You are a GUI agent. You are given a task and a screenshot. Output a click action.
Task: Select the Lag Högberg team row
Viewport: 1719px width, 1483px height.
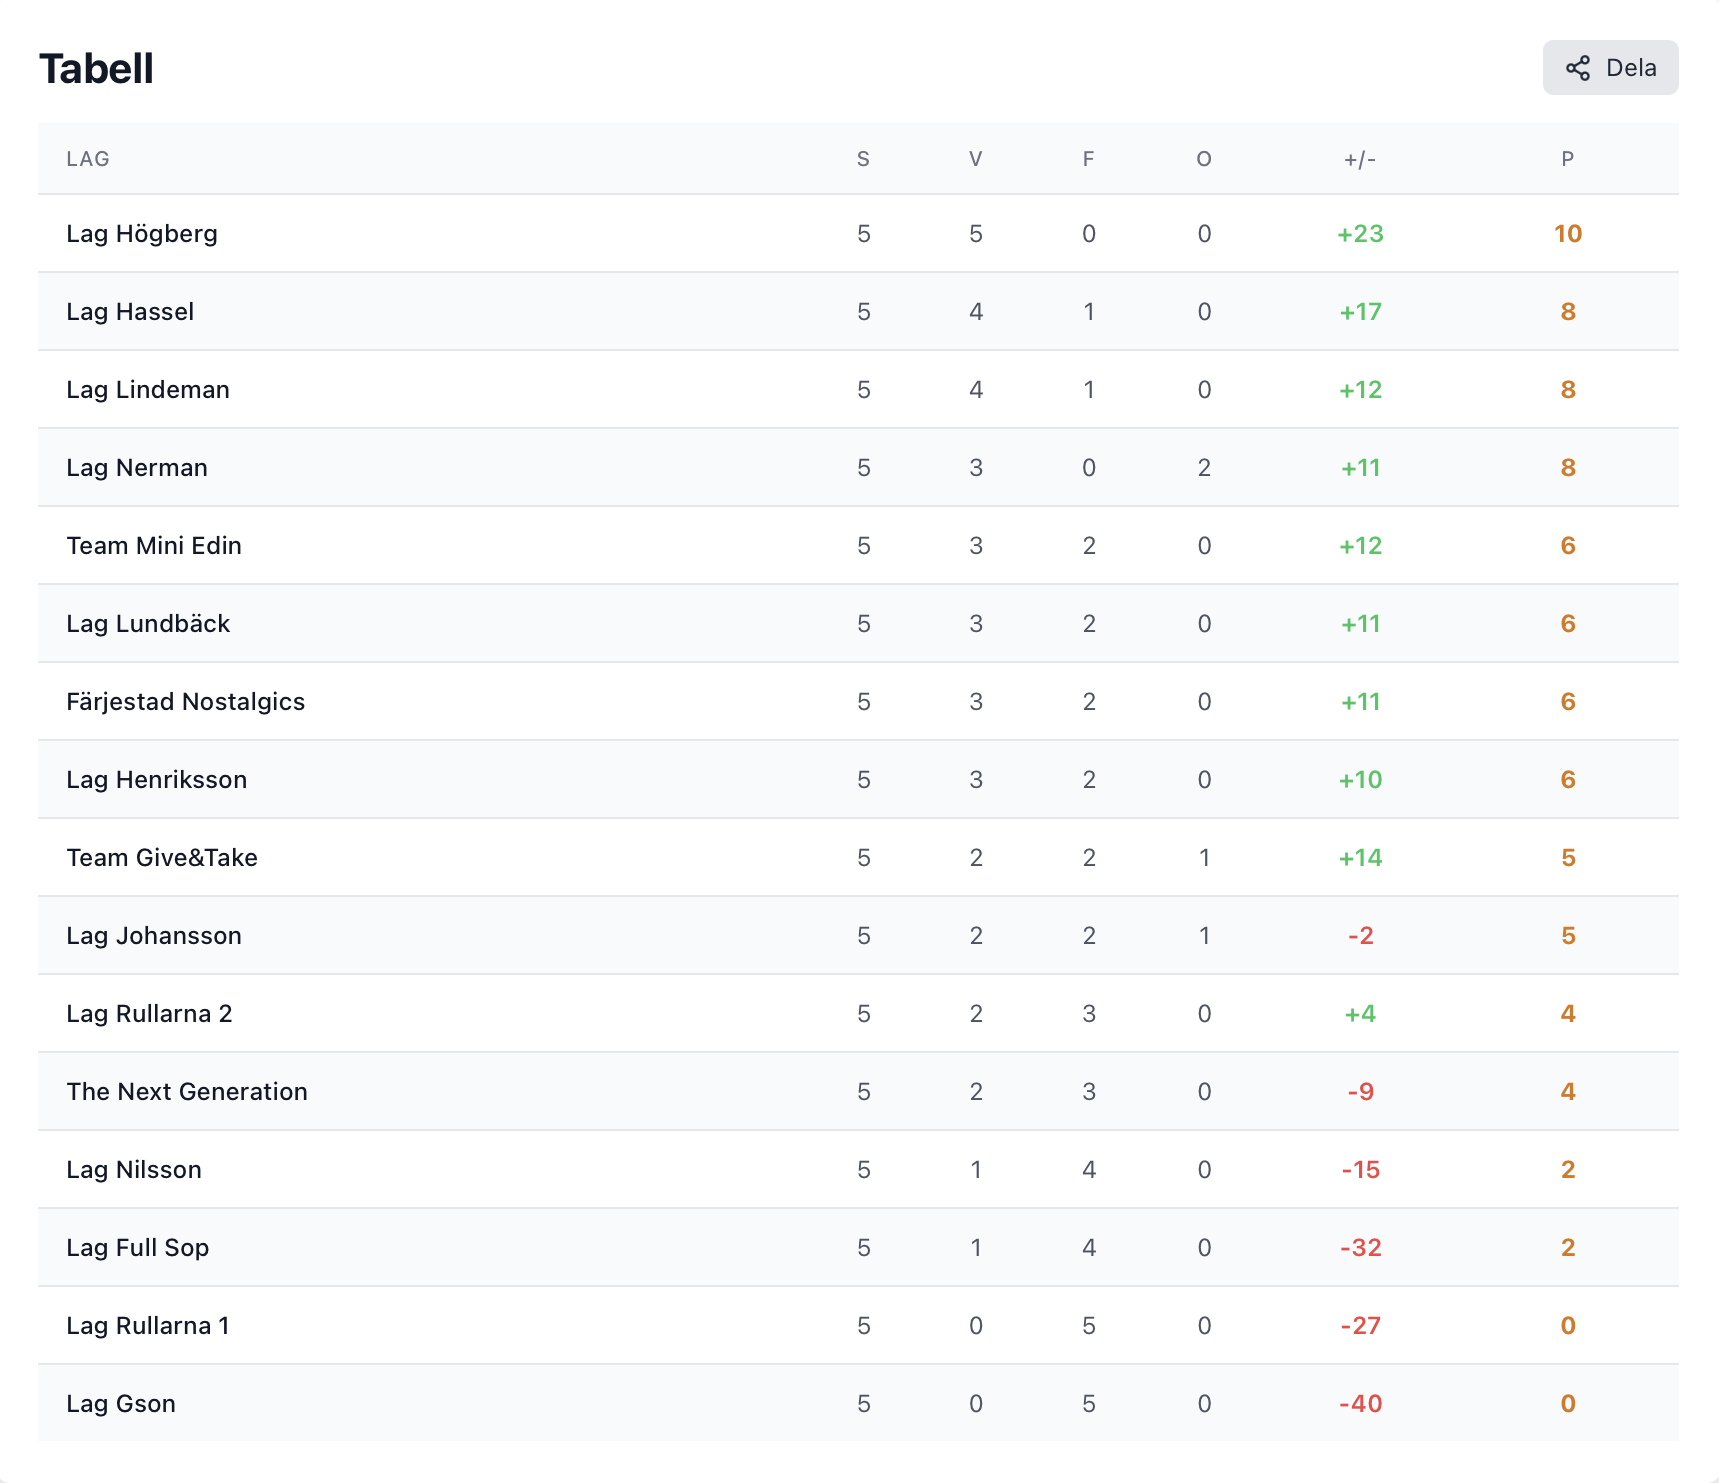858,233
